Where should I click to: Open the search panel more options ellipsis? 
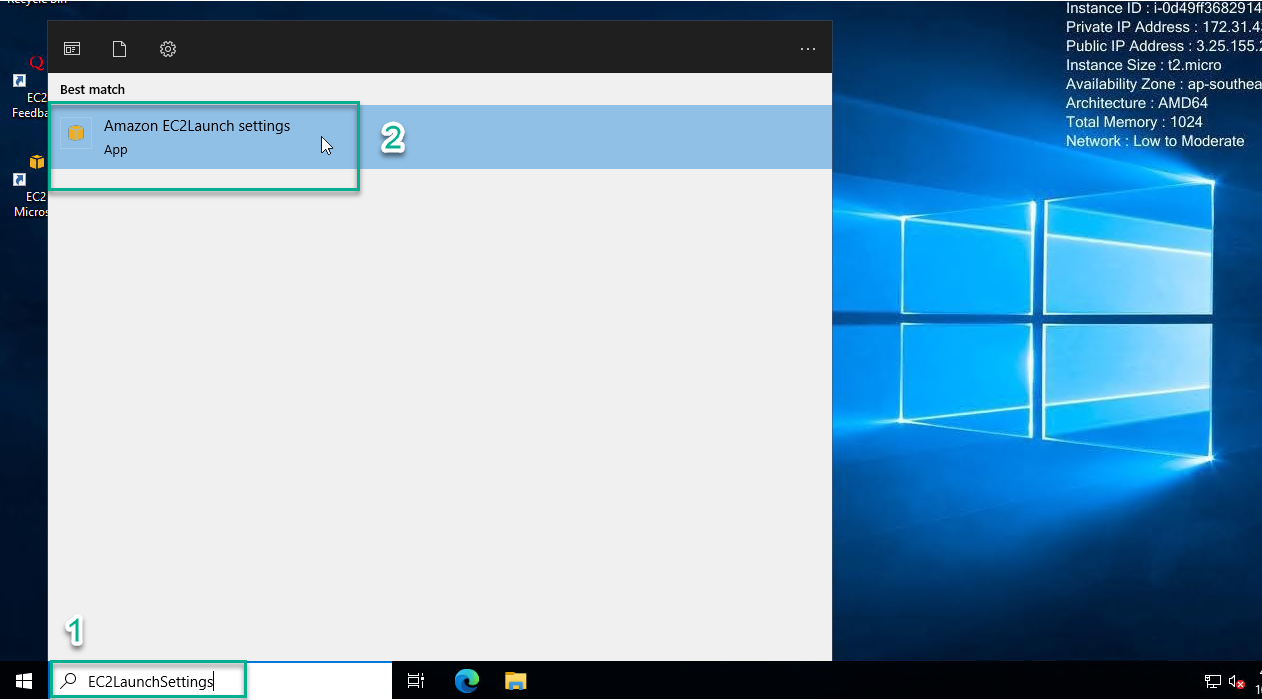(x=808, y=49)
